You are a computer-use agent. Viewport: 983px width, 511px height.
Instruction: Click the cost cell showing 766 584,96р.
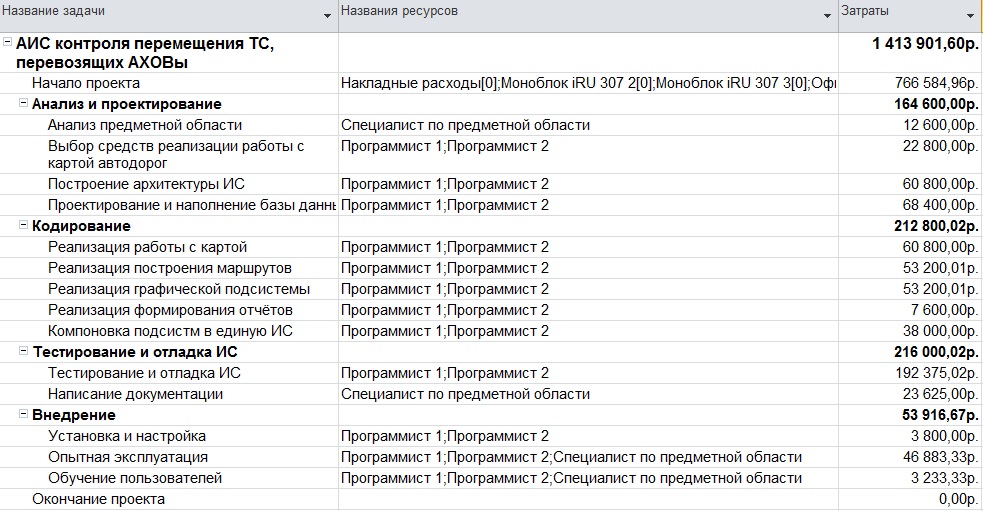coord(922,83)
